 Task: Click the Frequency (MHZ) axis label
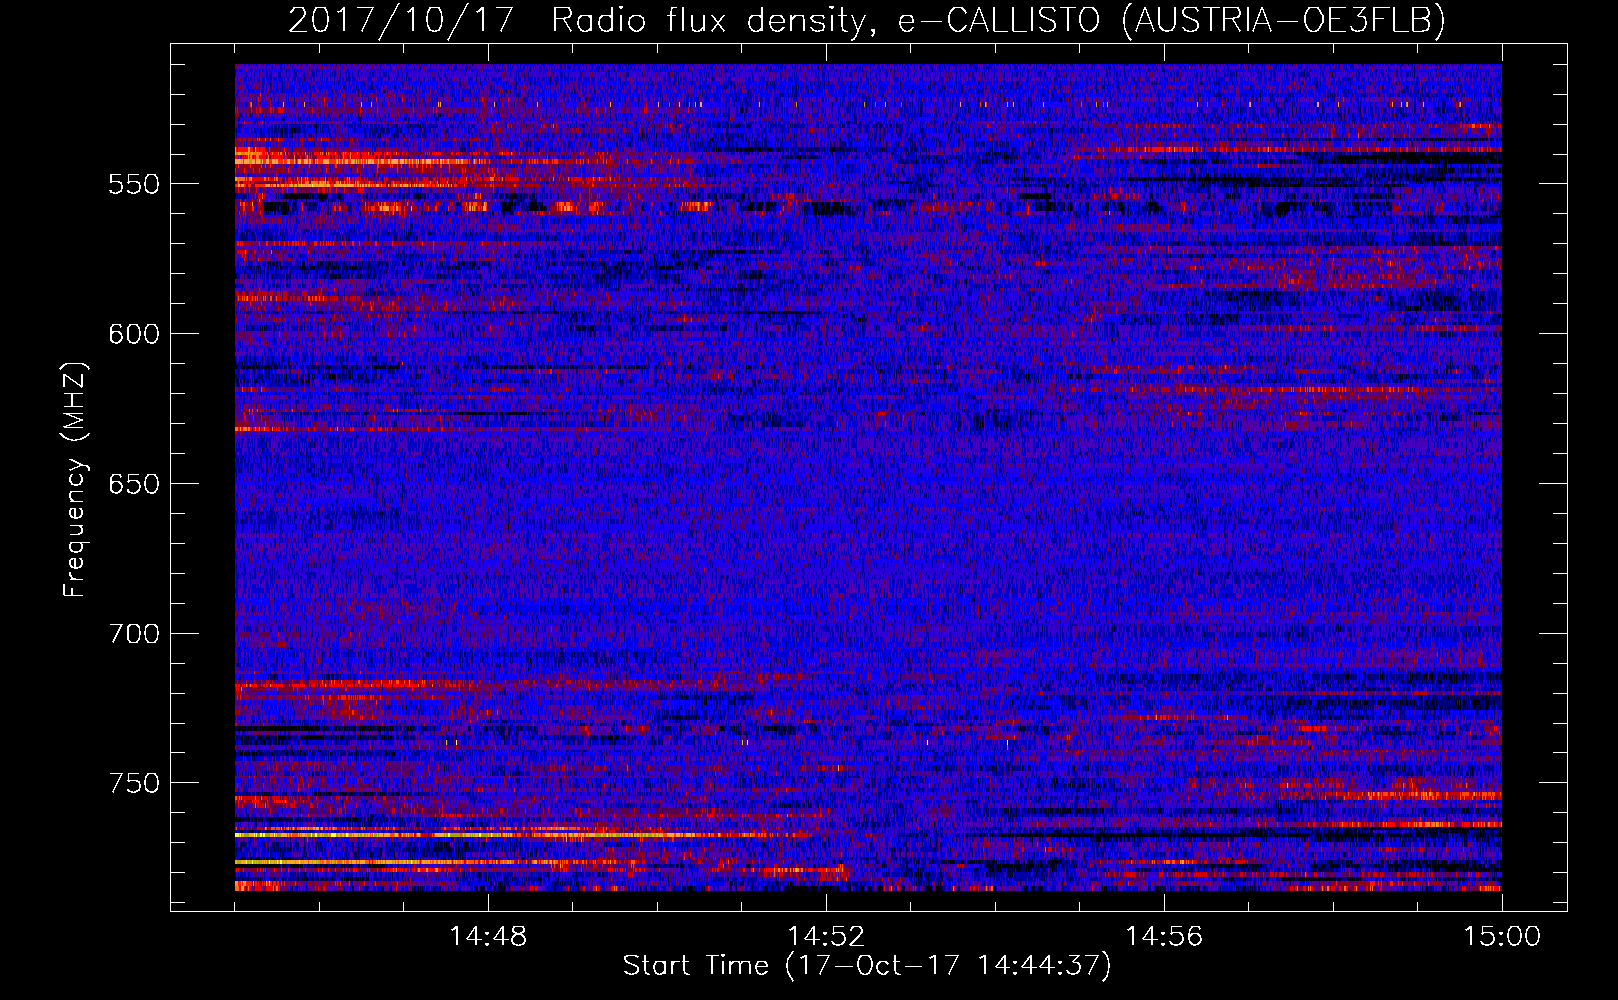click(x=75, y=479)
